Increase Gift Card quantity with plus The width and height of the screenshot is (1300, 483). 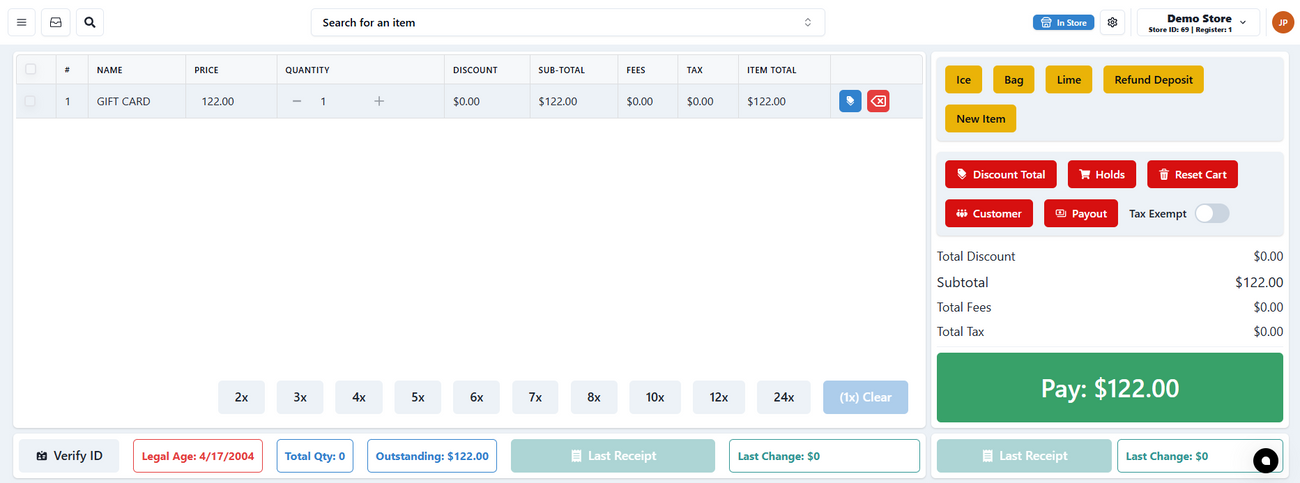[x=379, y=101]
